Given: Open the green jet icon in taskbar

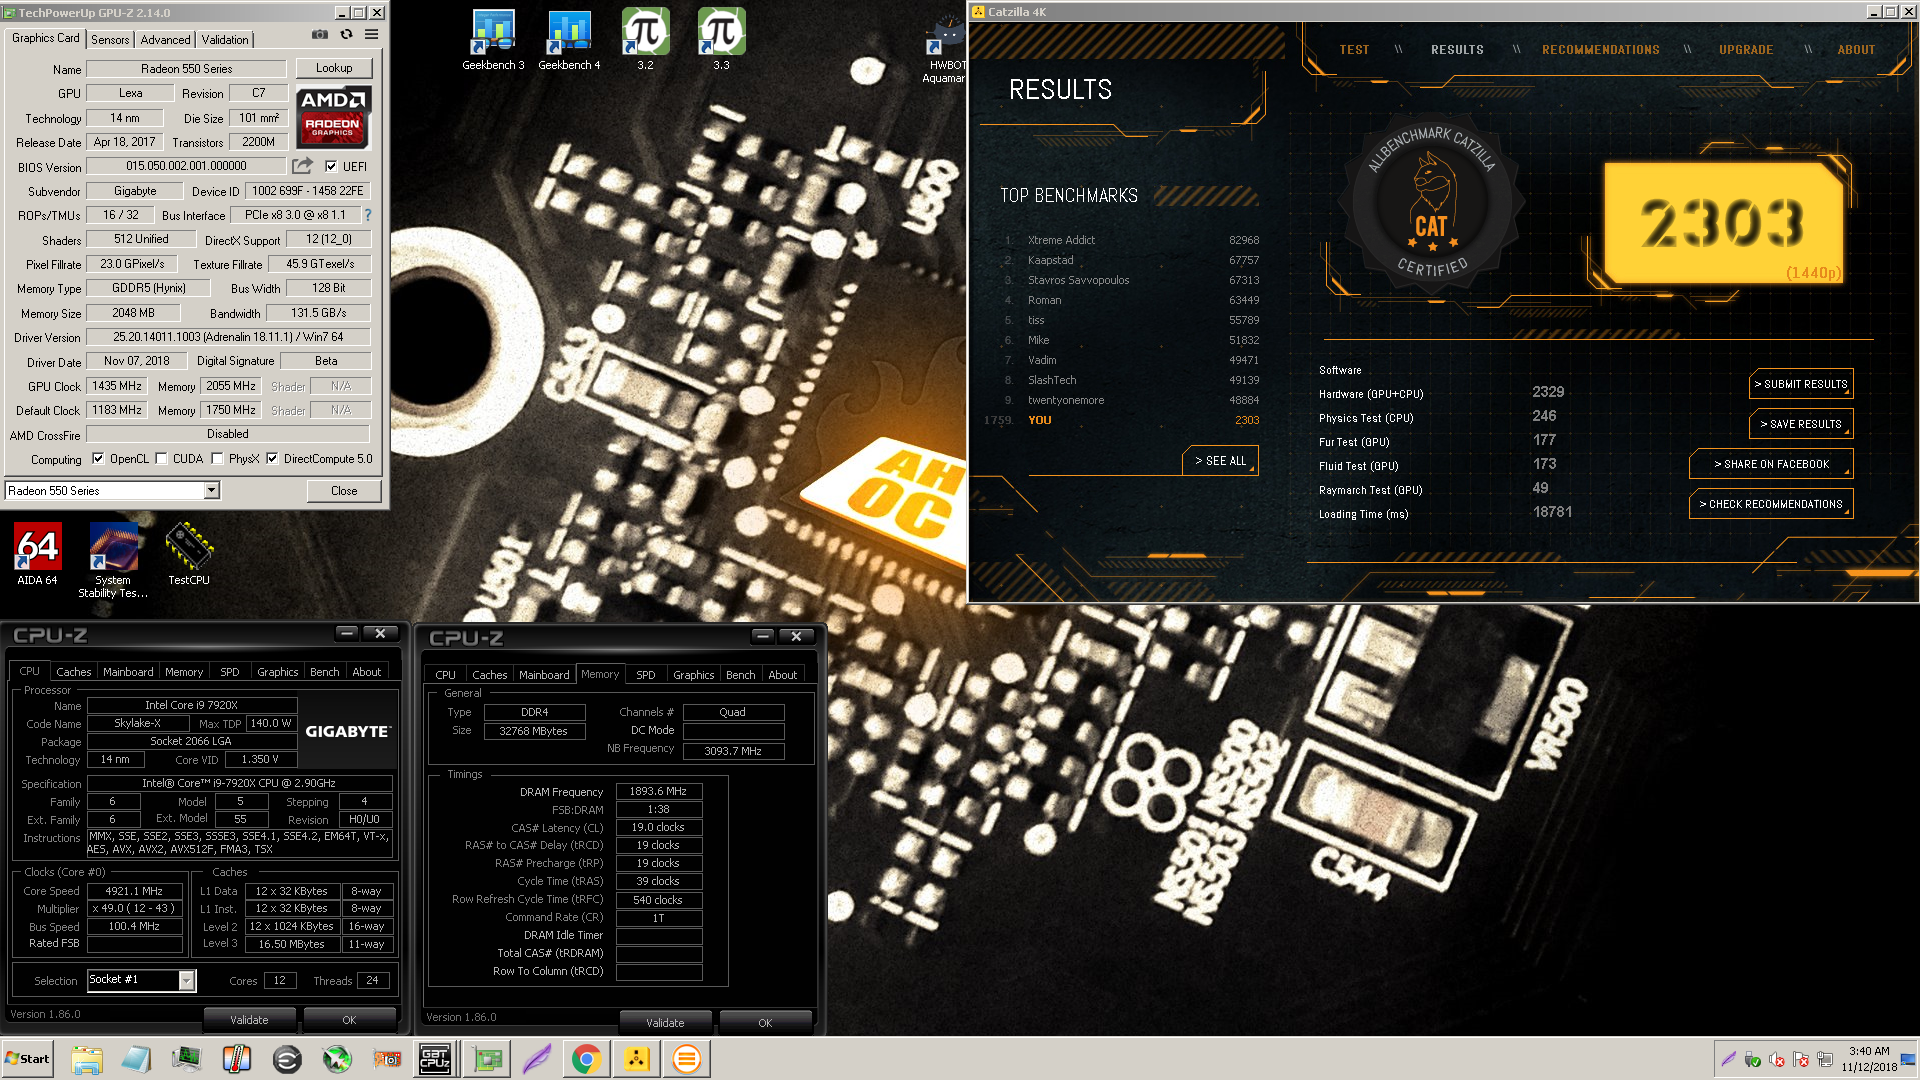Looking at the screenshot, I should [x=337, y=1059].
